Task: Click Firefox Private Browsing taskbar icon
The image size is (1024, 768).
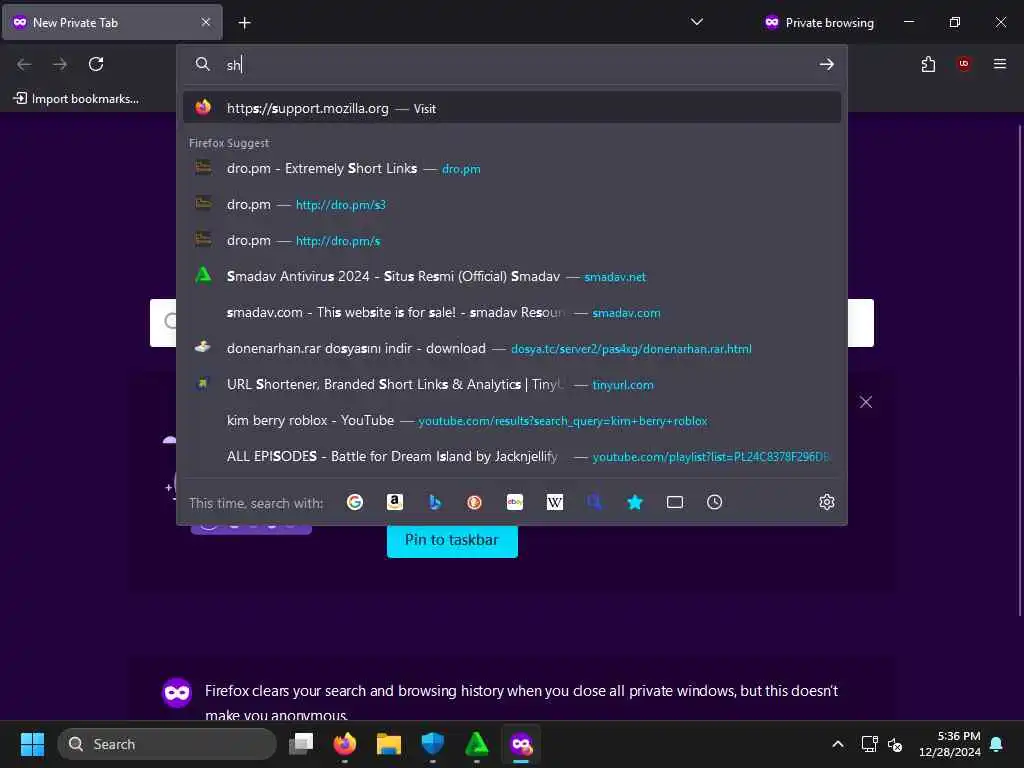Action: point(521,744)
